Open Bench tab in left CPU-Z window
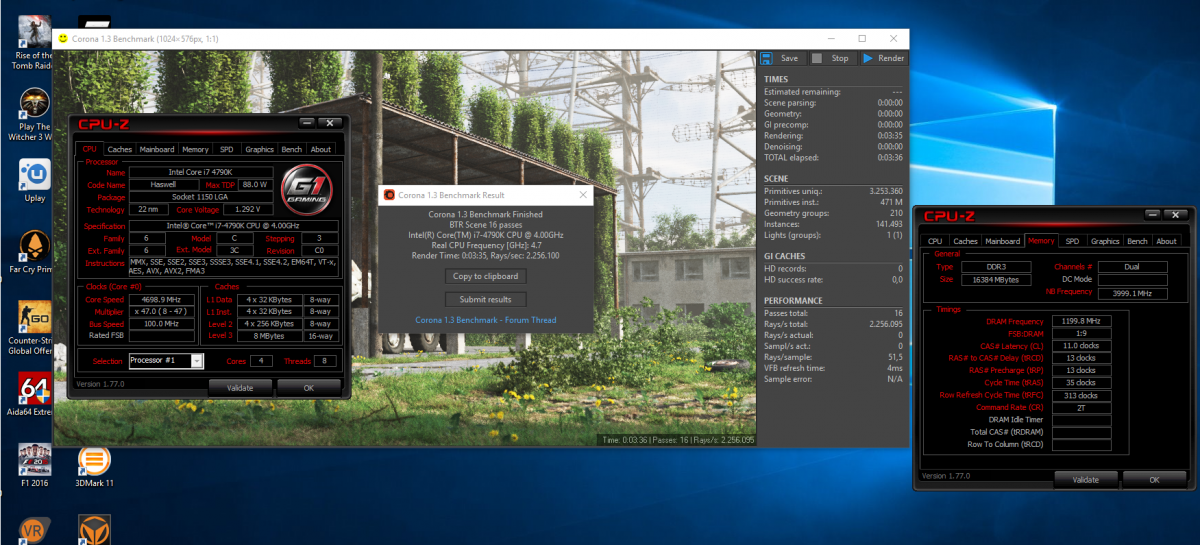Screen dimensions: 1200x545 pos(291,149)
